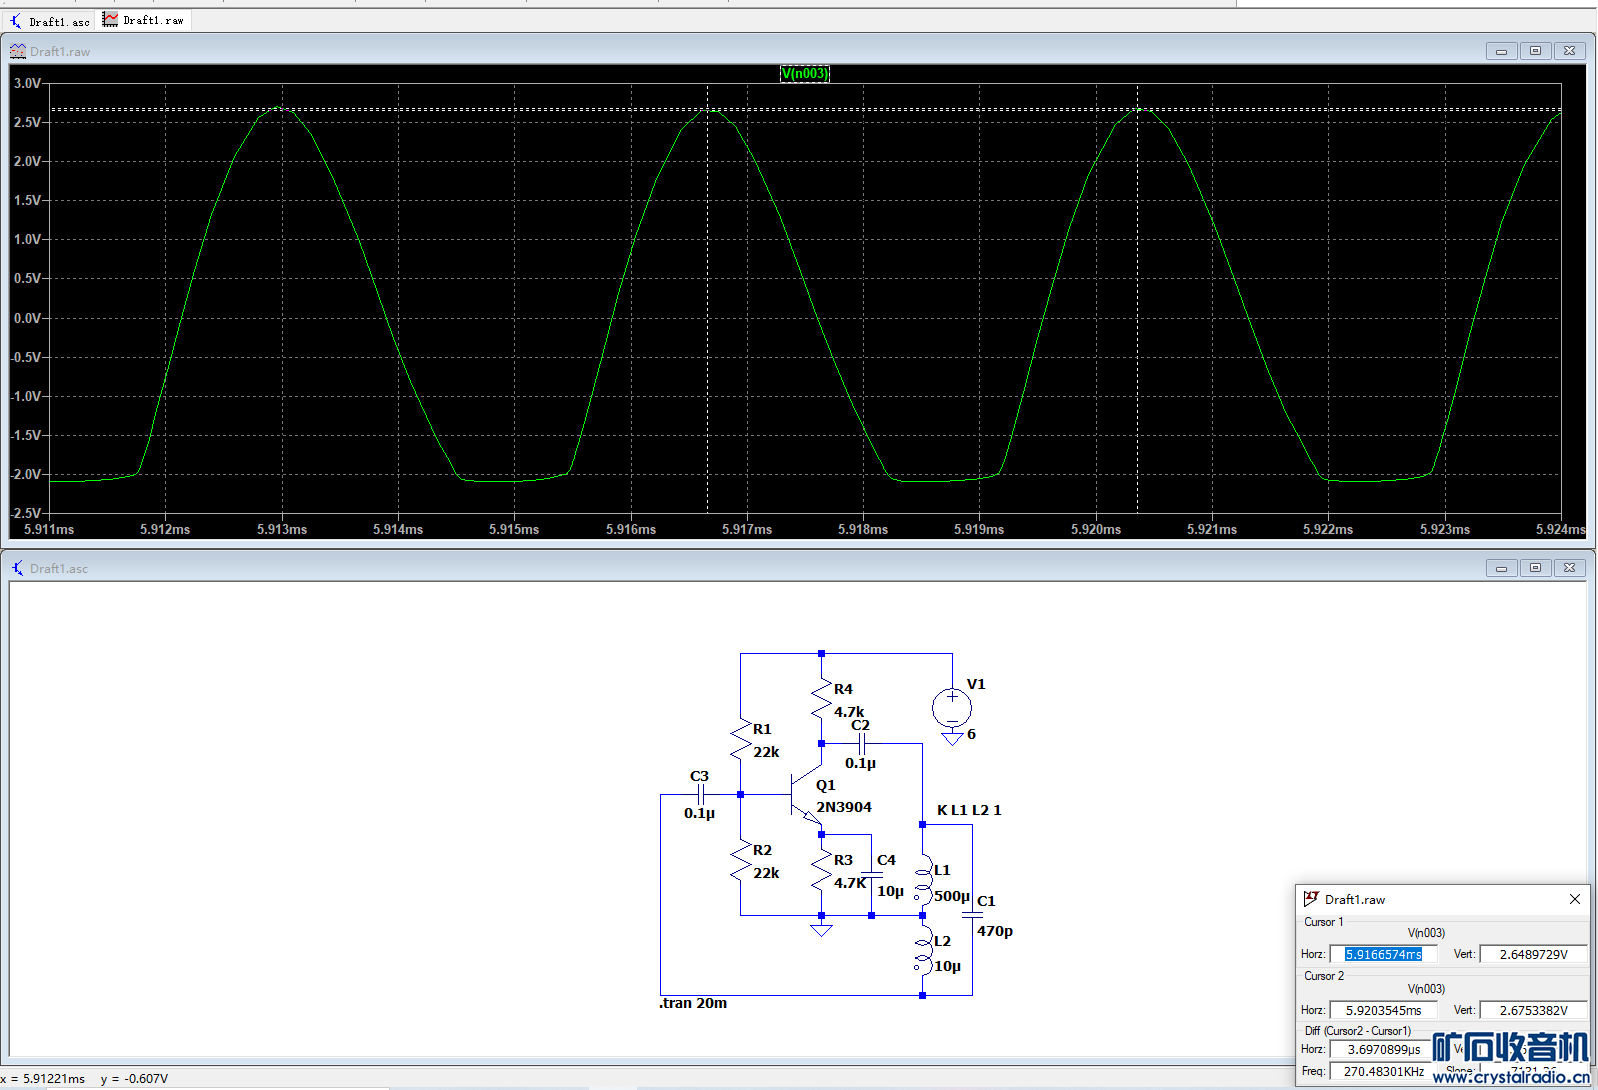Switch to the Draft1.asc tab
Screen dimensions: 1598x1090
(50, 21)
